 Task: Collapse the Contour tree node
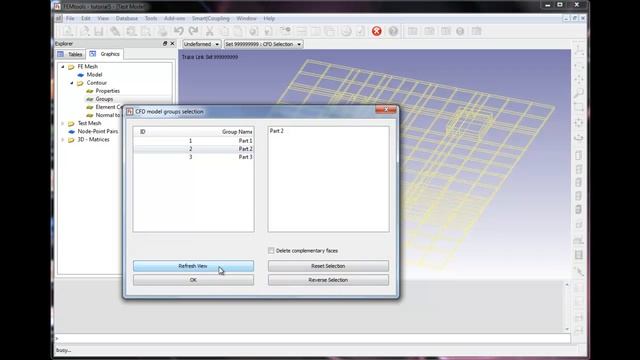(x=72, y=83)
